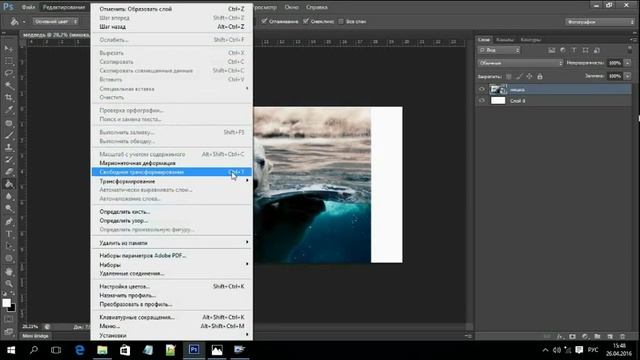Toggle layer filtering switch
This screenshot has width=640, height=360.
[x=630, y=50]
